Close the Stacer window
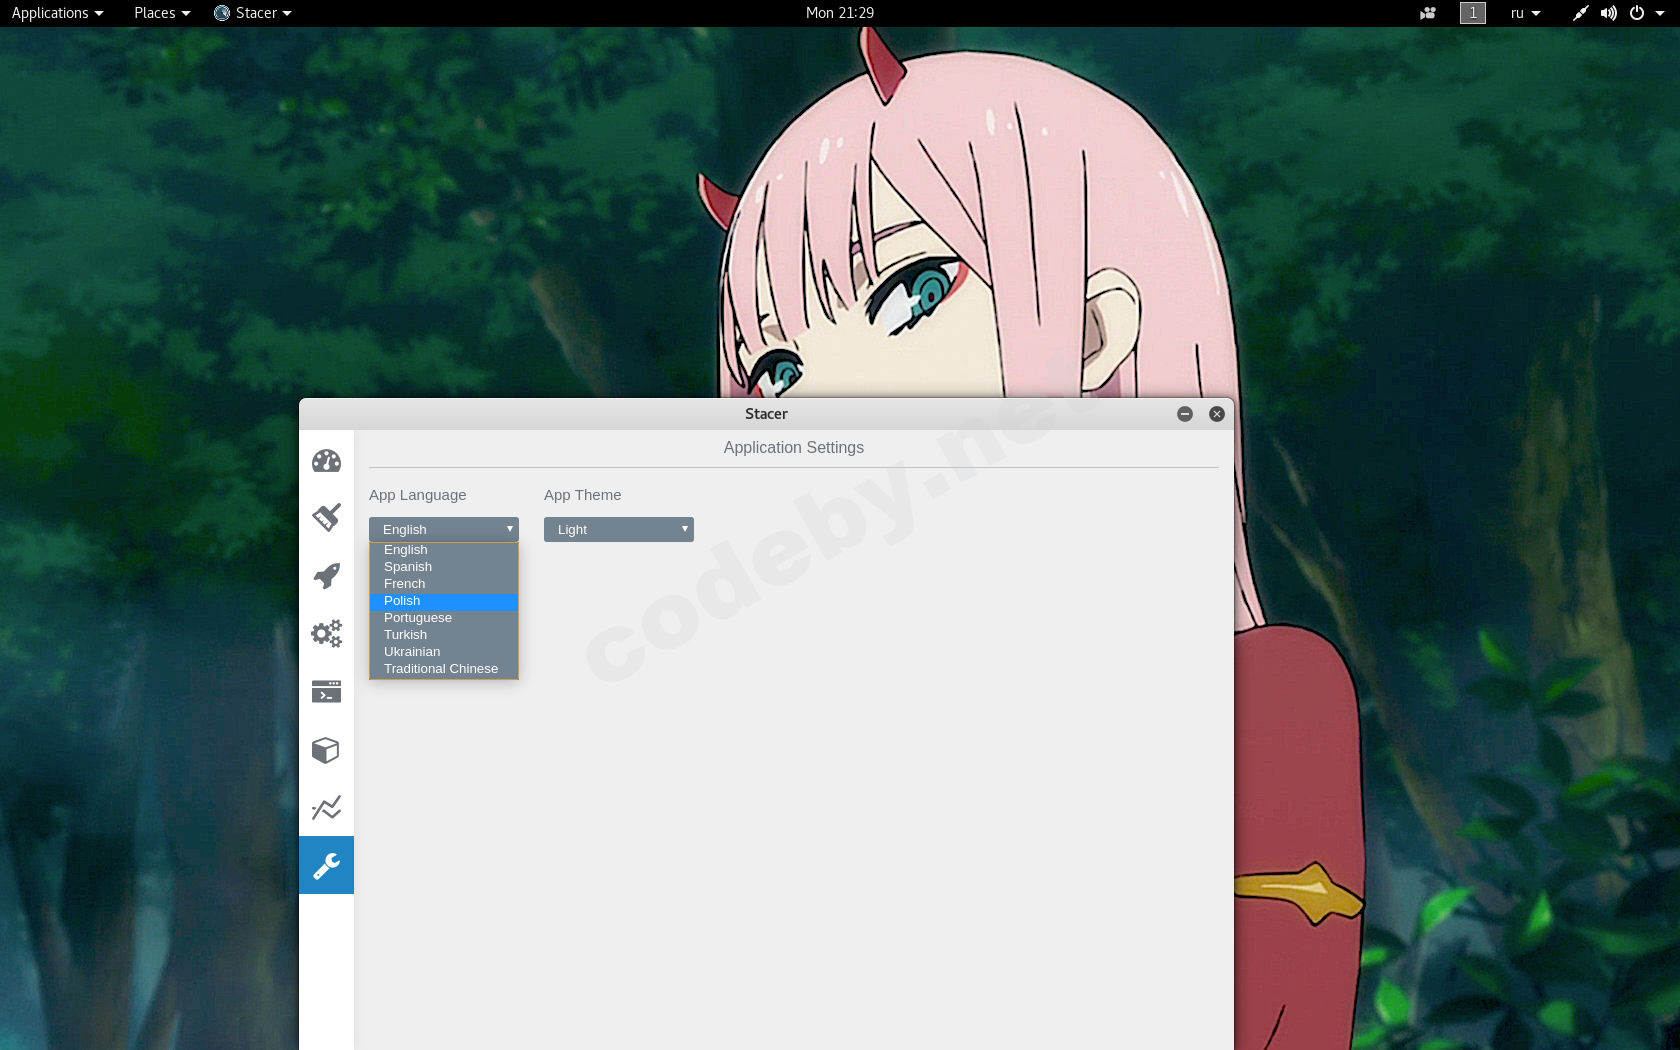The width and height of the screenshot is (1680, 1050). 1217,414
